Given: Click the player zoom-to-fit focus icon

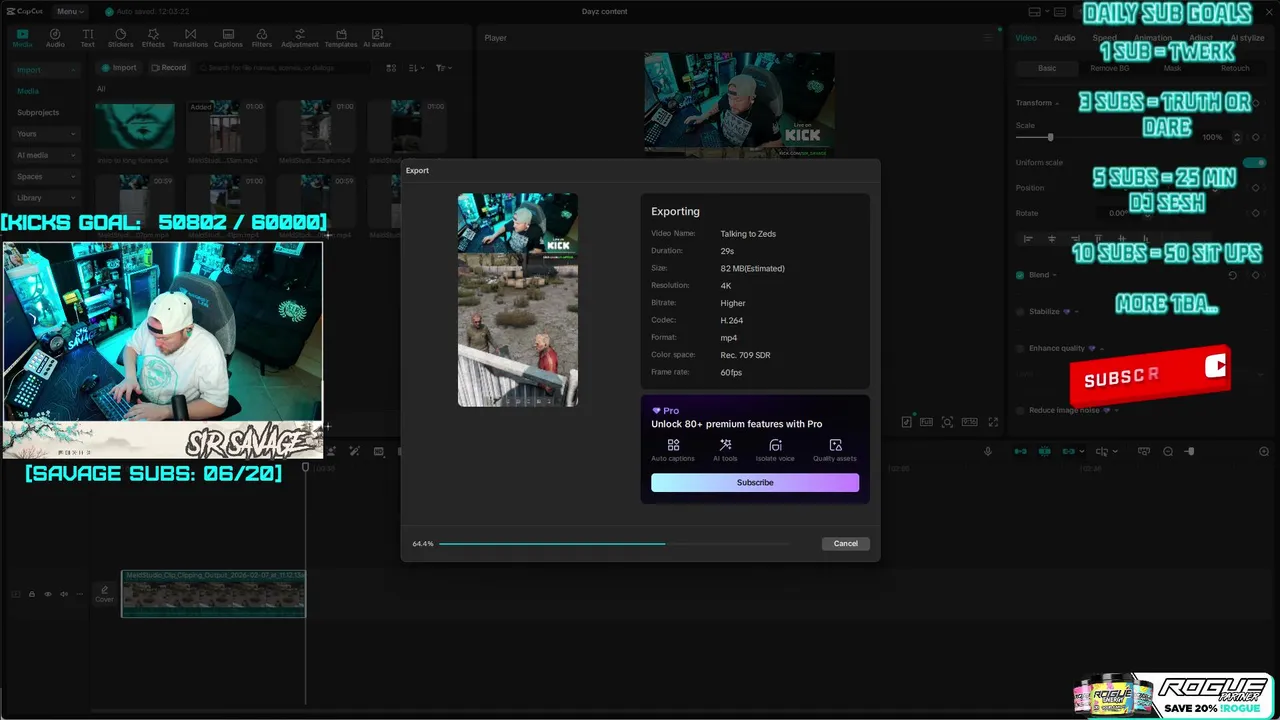Looking at the screenshot, I should tap(947, 422).
